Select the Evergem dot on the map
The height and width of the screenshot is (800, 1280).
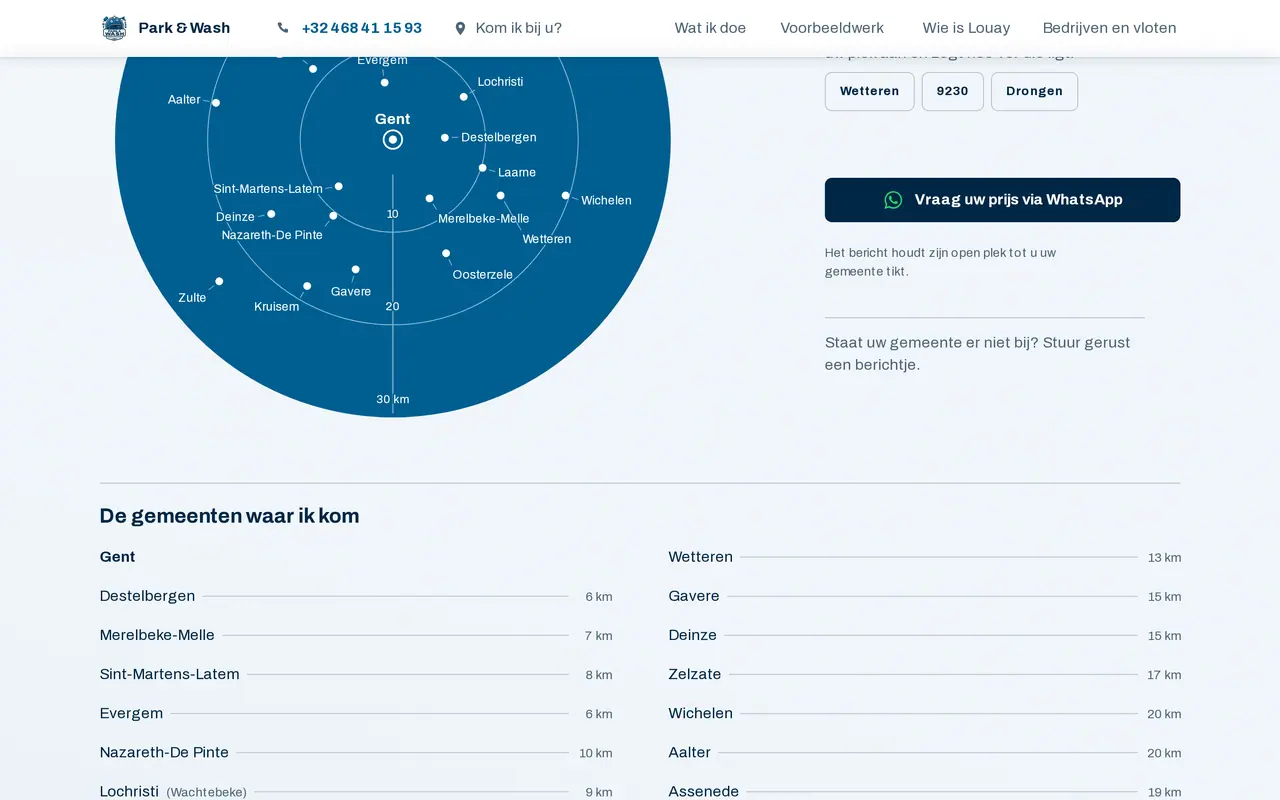[x=385, y=82]
